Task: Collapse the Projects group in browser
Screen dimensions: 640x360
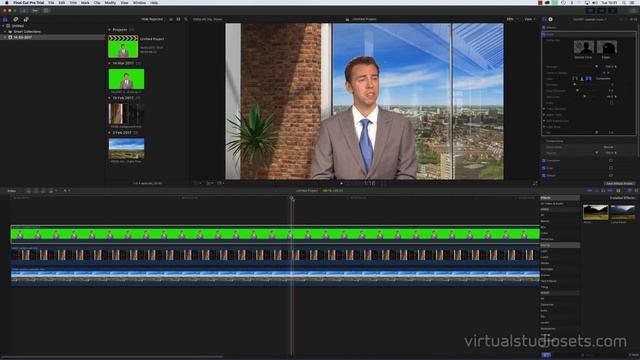Action: click(109, 30)
